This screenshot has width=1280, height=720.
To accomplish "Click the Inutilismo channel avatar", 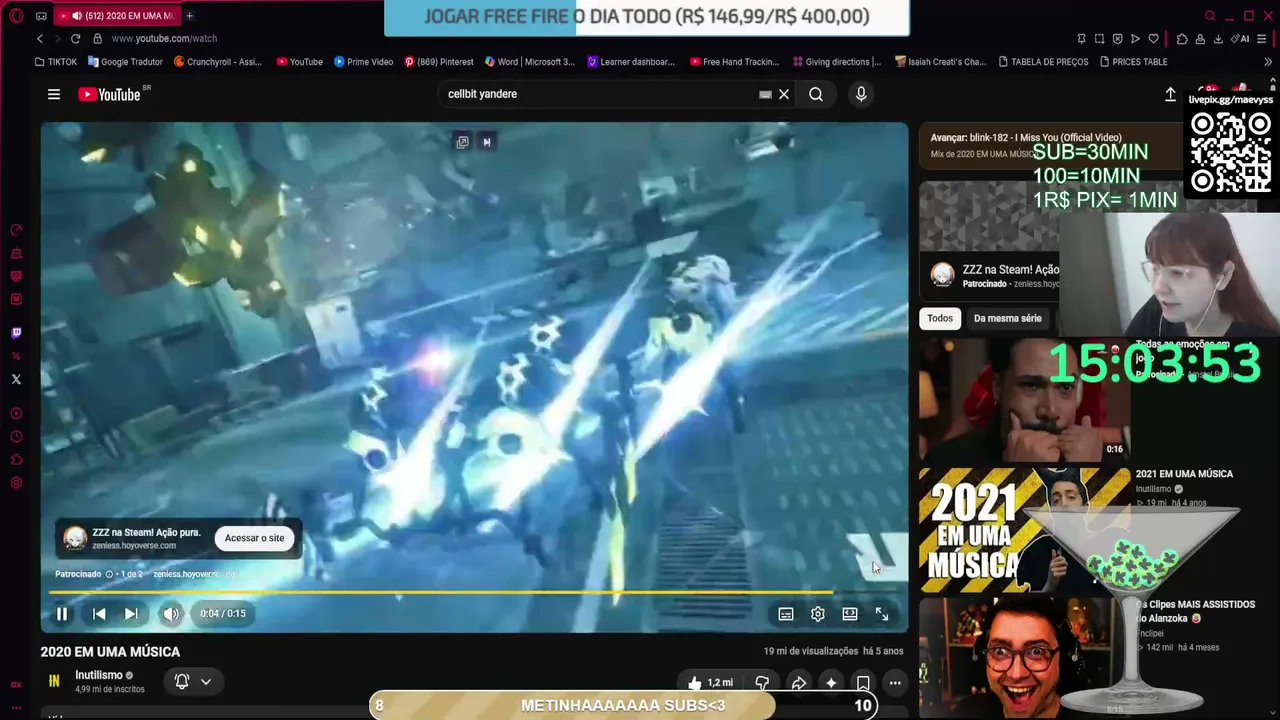I will point(54,681).
